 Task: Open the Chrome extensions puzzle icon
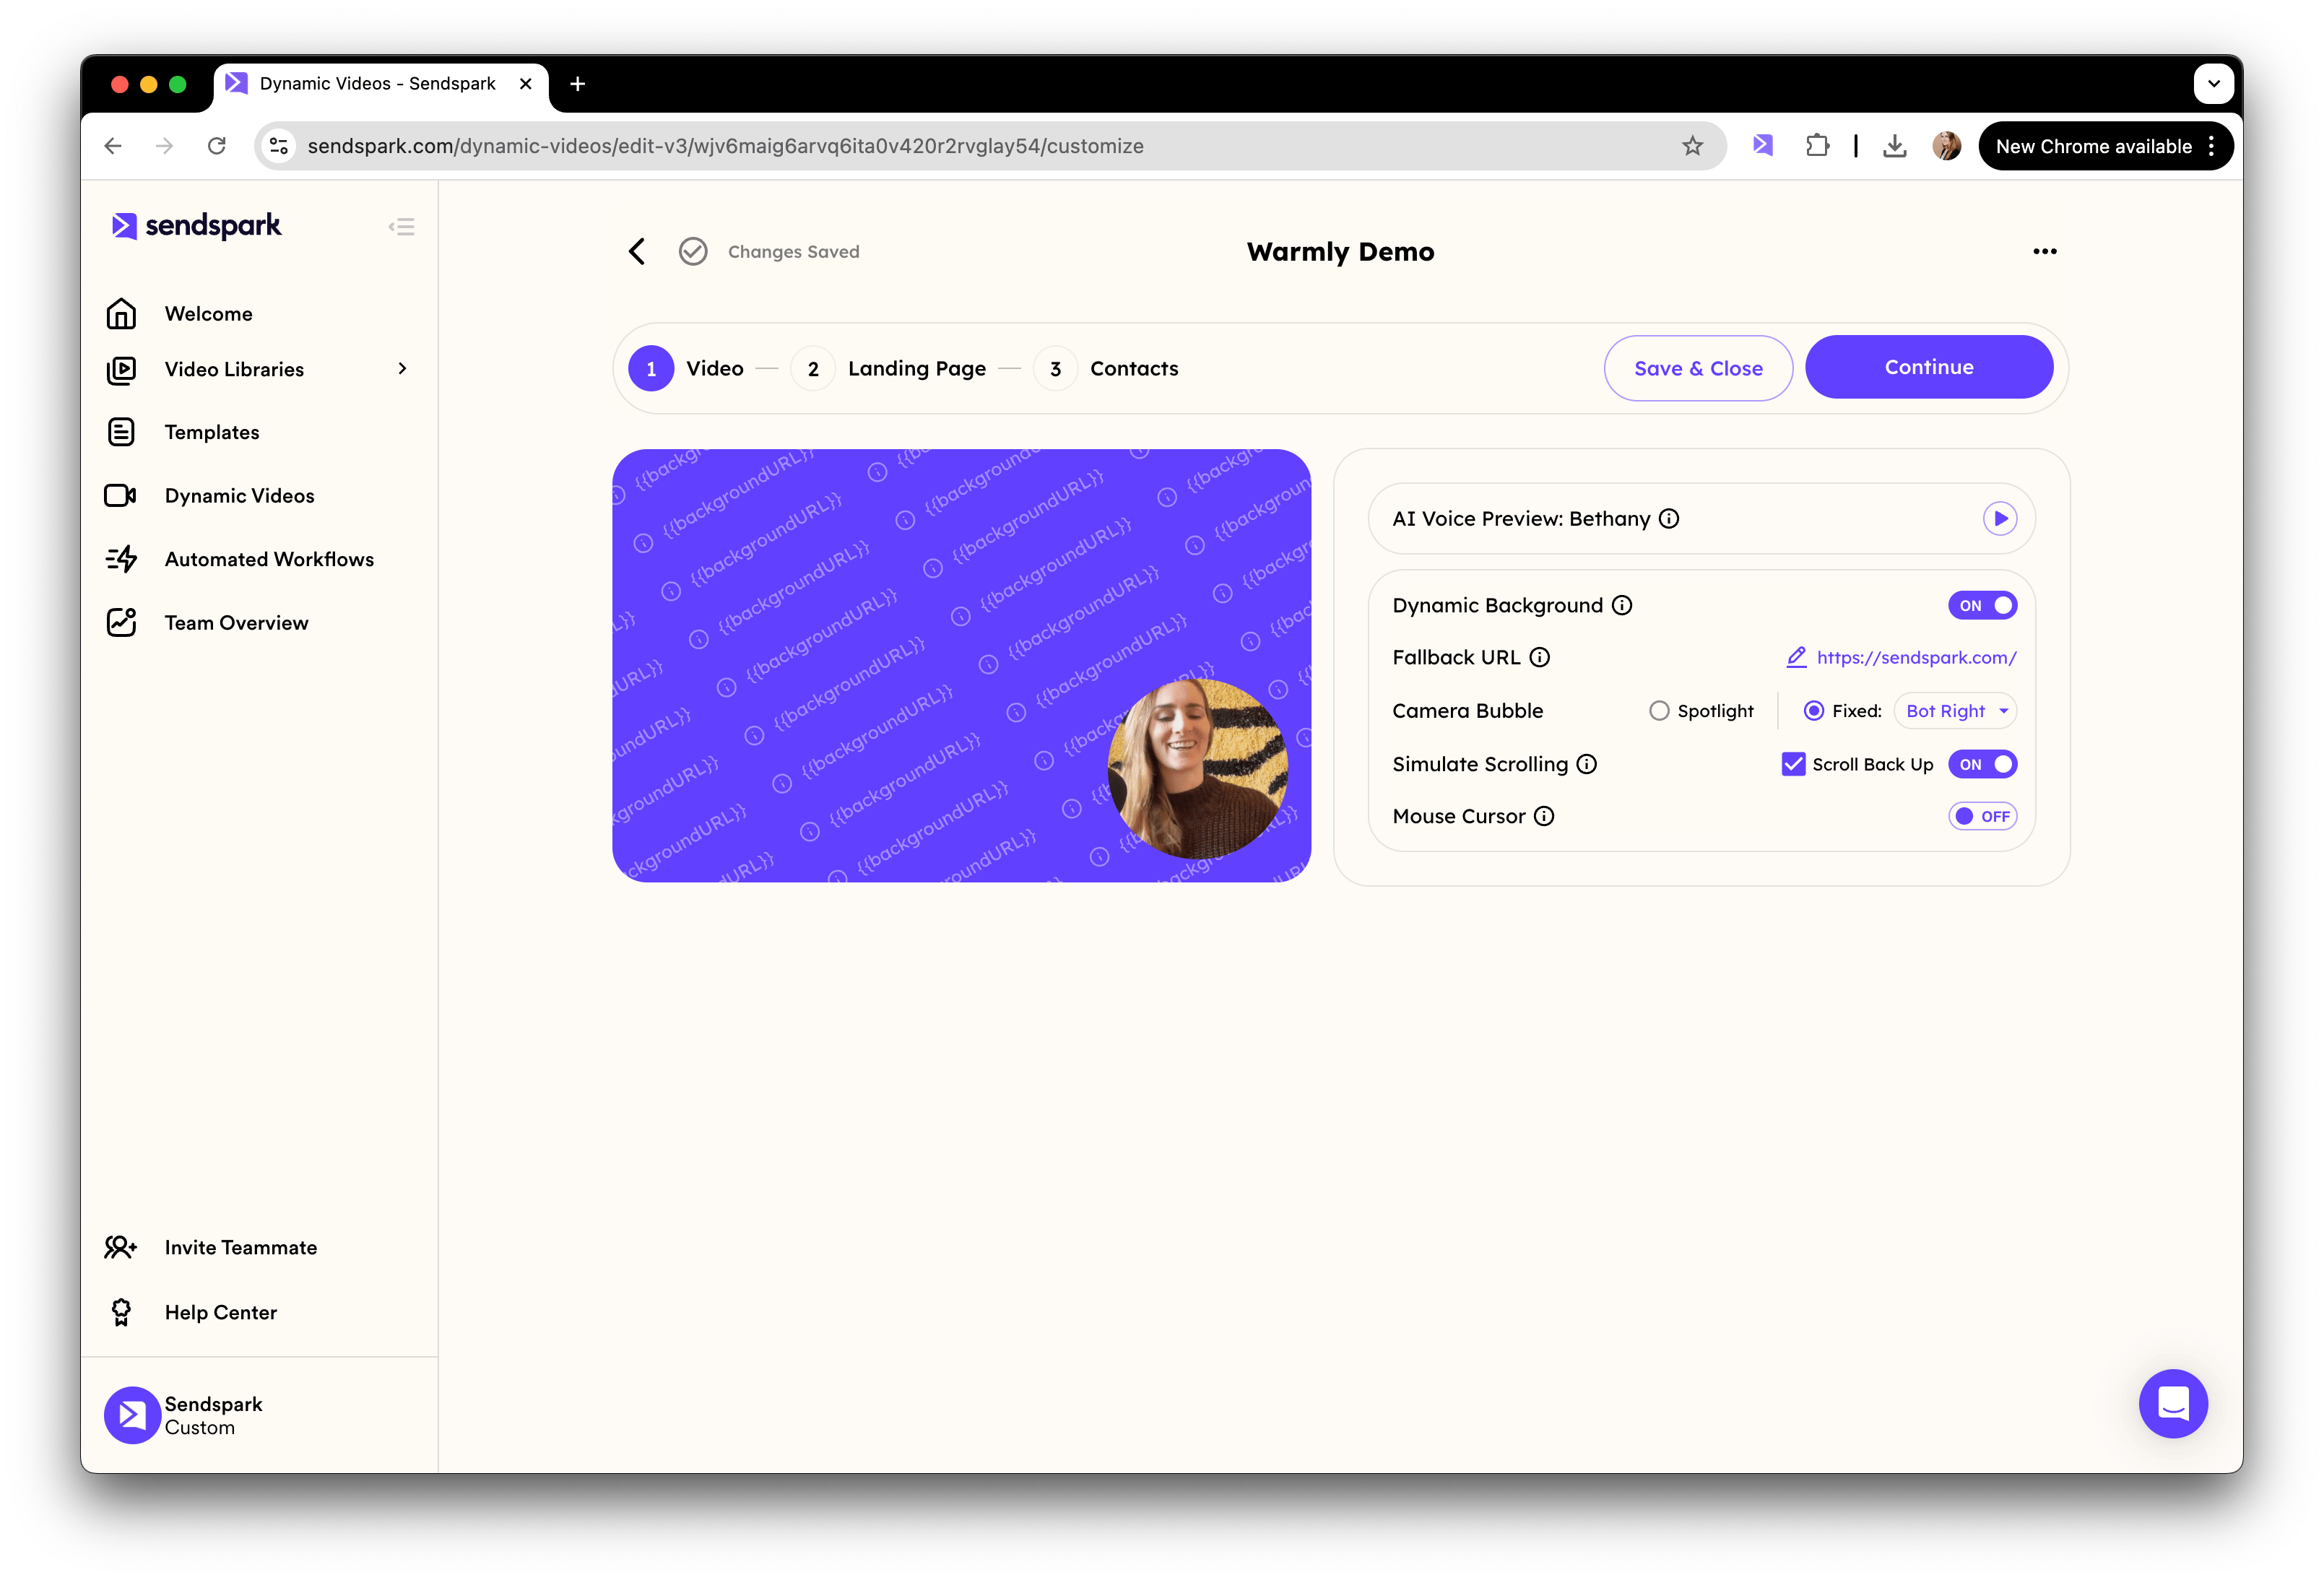click(x=1817, y=146)
